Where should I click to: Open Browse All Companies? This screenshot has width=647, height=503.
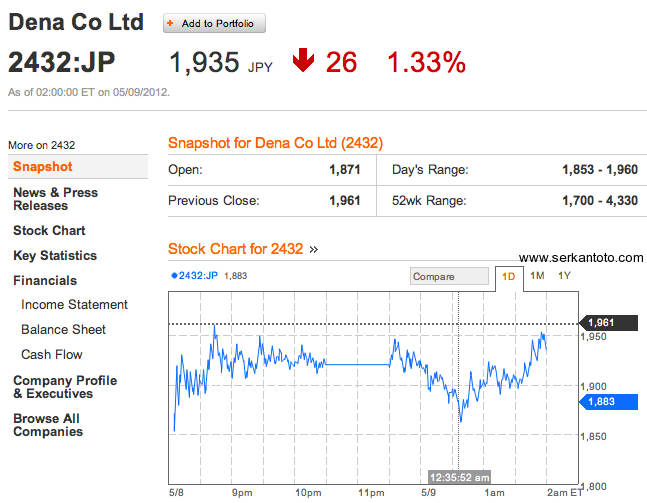pyautogui.click(x=48, y=425)
